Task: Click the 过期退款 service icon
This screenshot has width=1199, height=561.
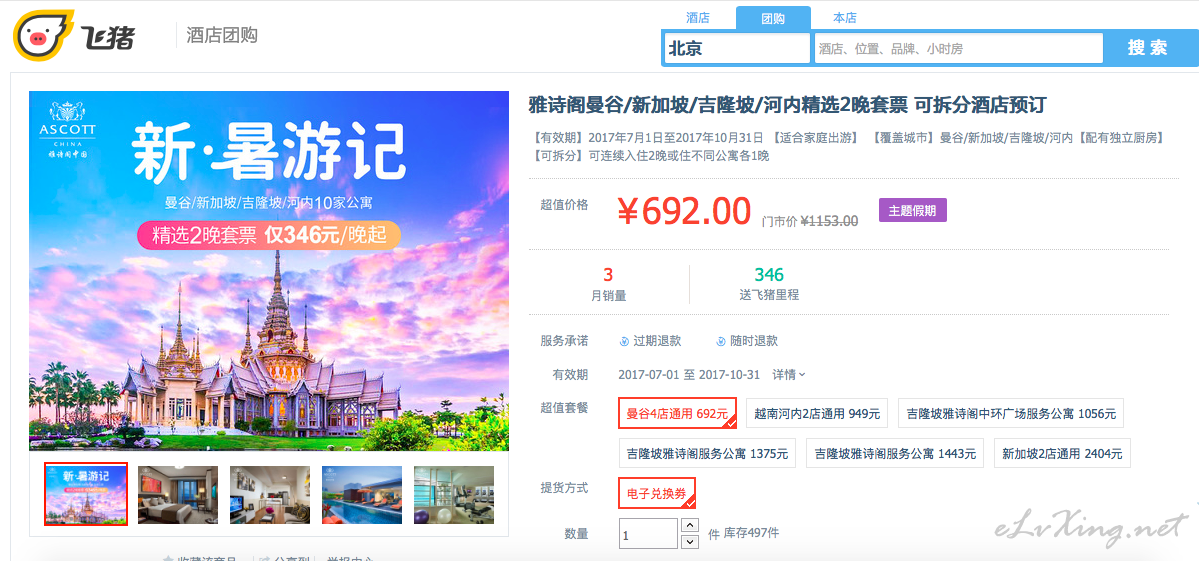Action: [x=623, y=341]
